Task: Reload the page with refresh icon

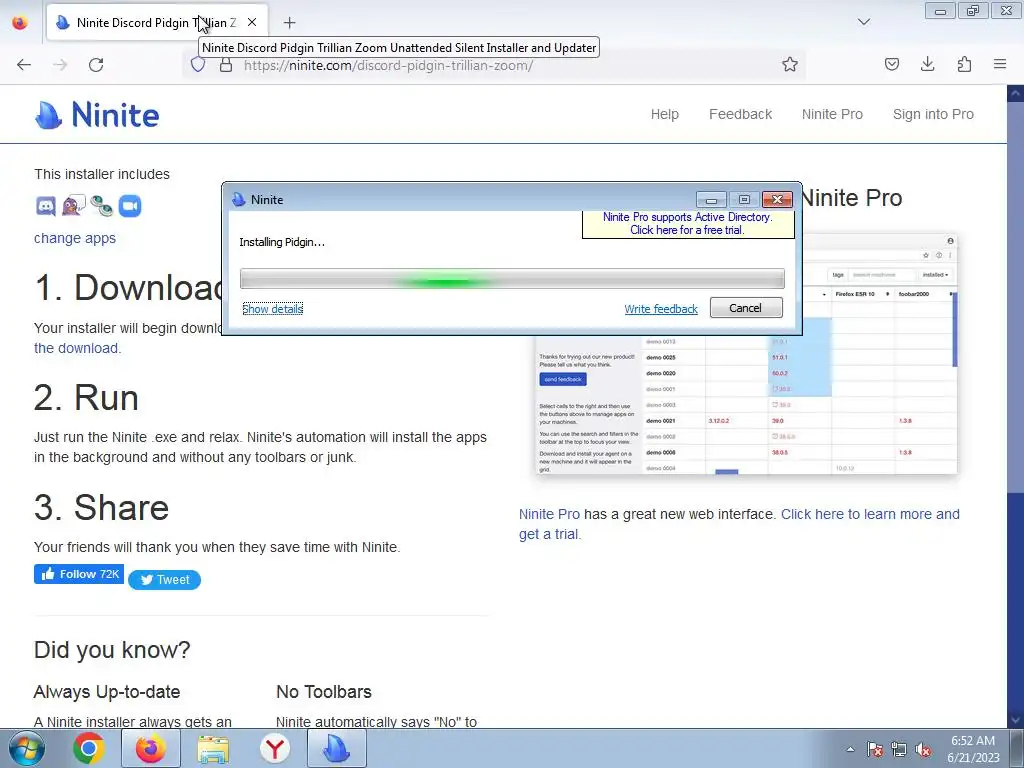Action: click(96, 65)
